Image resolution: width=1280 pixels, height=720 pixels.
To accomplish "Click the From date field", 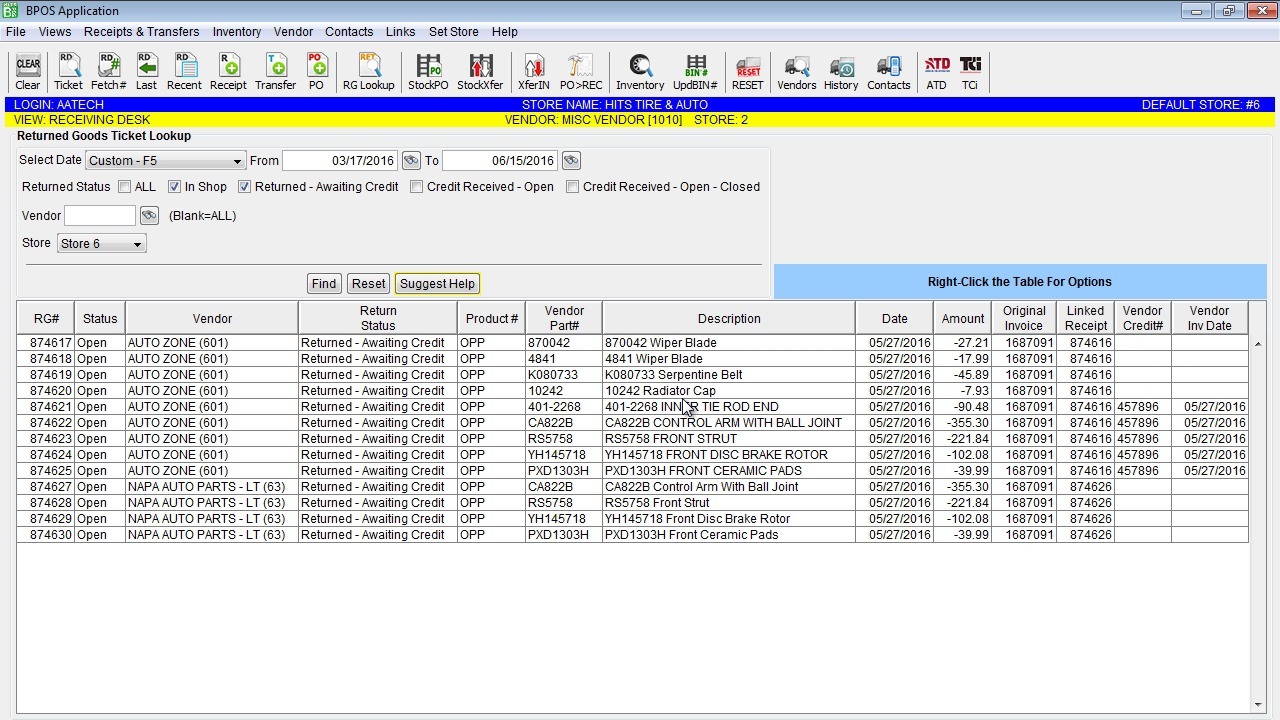I will tap(340, 161).
